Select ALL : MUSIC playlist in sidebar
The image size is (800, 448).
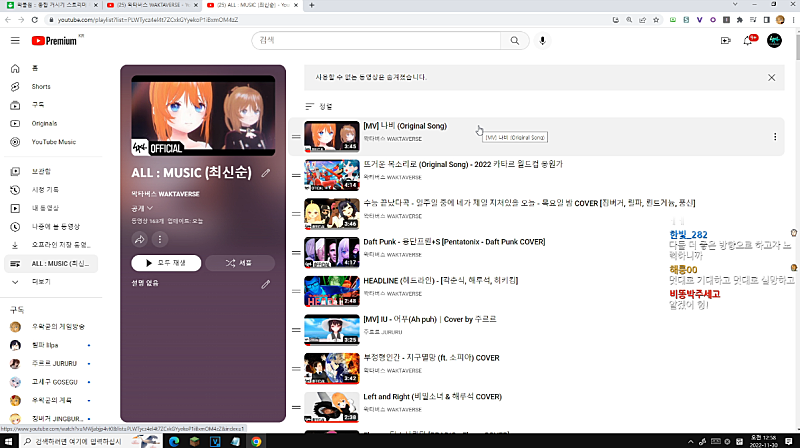click(x=51, y=263)
